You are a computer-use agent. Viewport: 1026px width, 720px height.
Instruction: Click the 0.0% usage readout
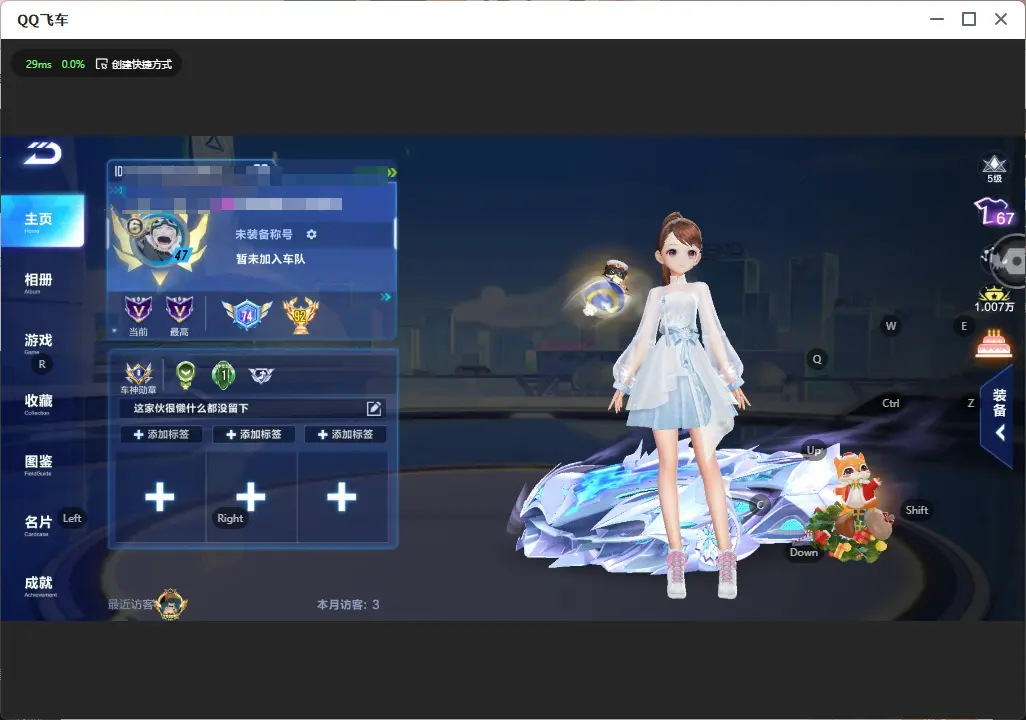point(73,64)
